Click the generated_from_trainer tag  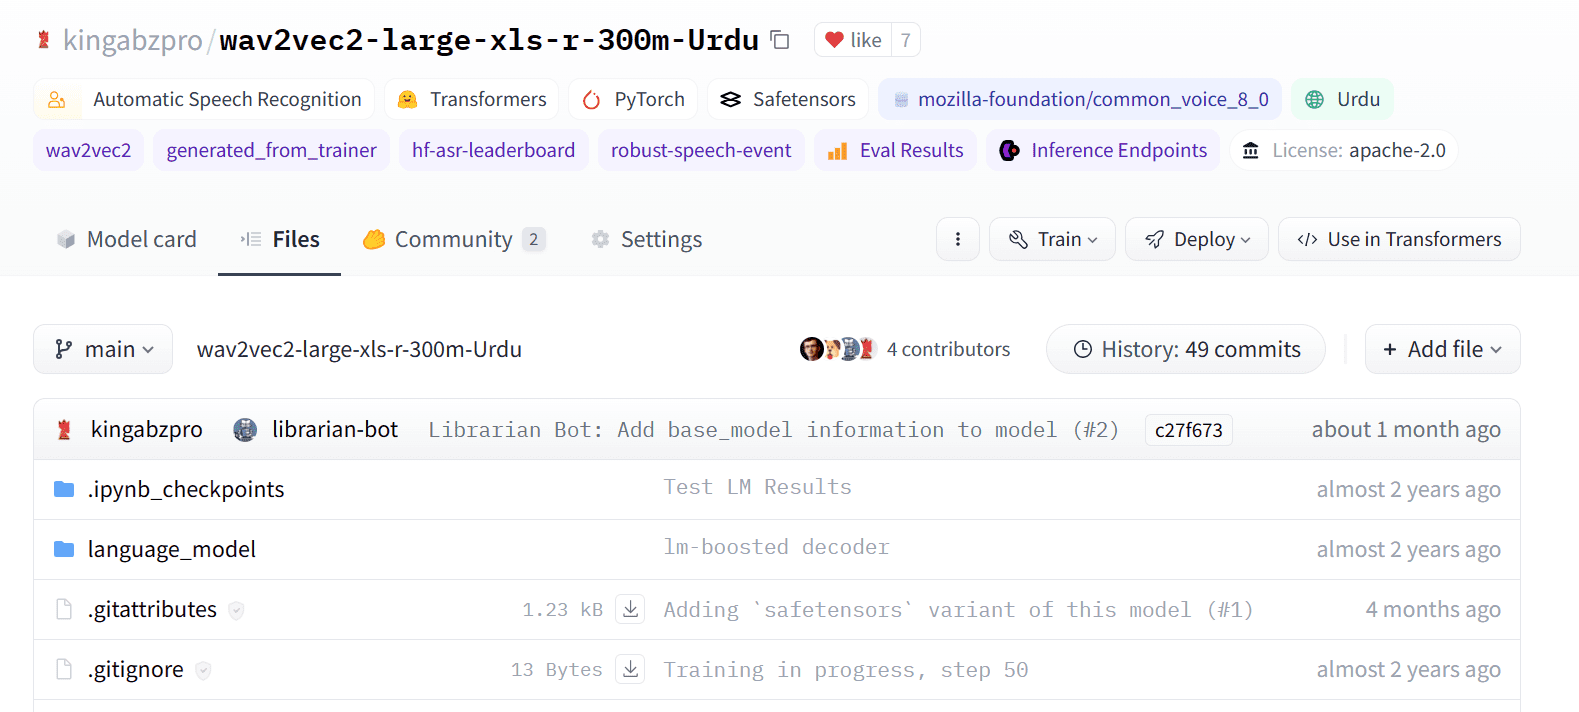tap(271, 150)
